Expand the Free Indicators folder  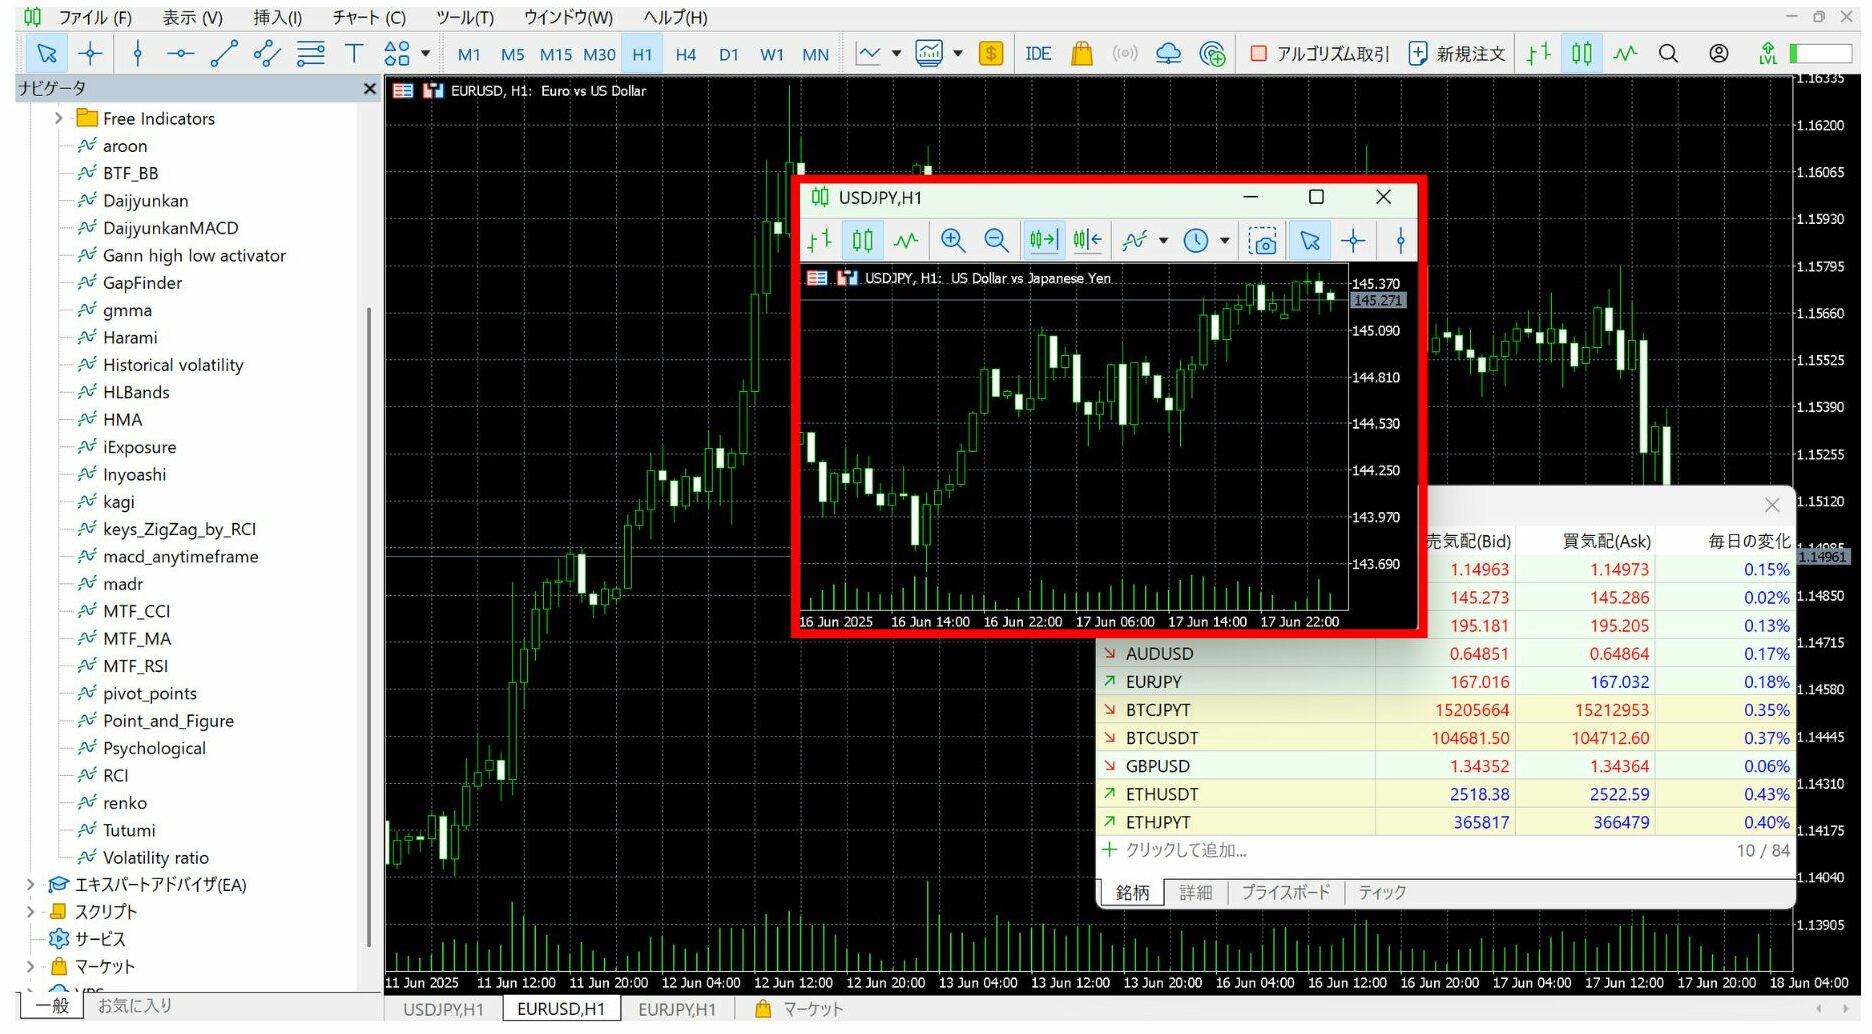coord(58,119)
